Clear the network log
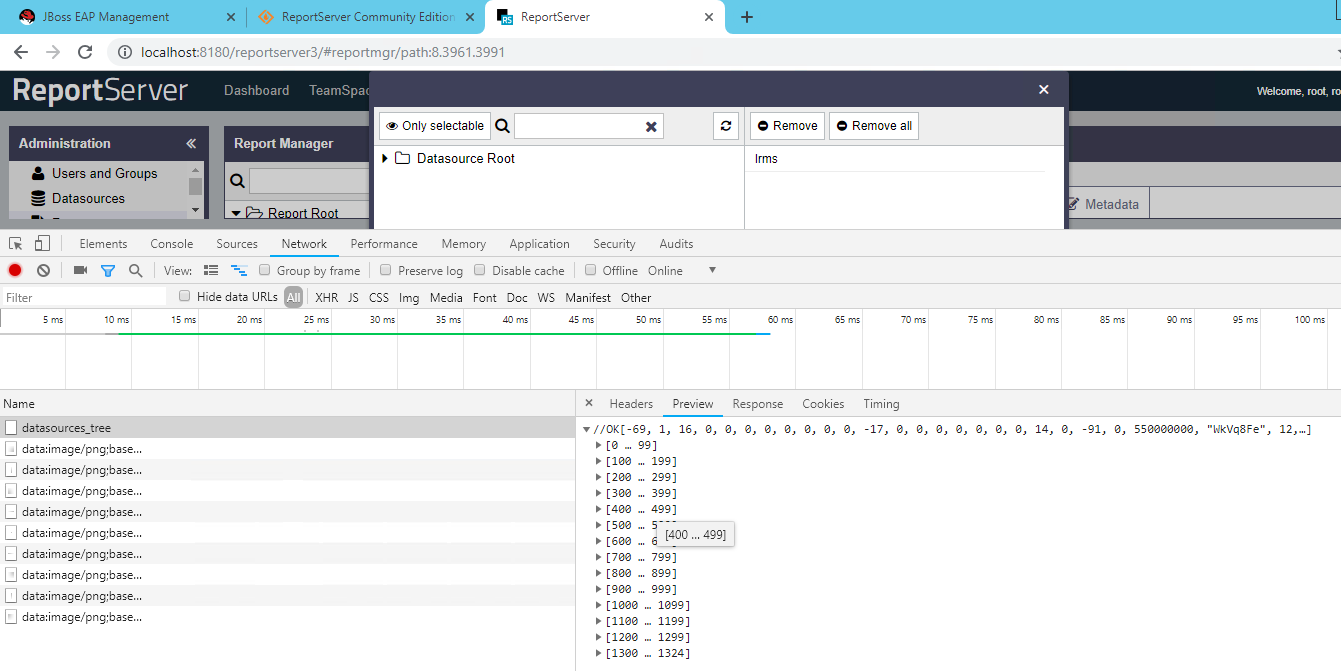This screenshot has width=1341, height=671. [x=44, y=270]
